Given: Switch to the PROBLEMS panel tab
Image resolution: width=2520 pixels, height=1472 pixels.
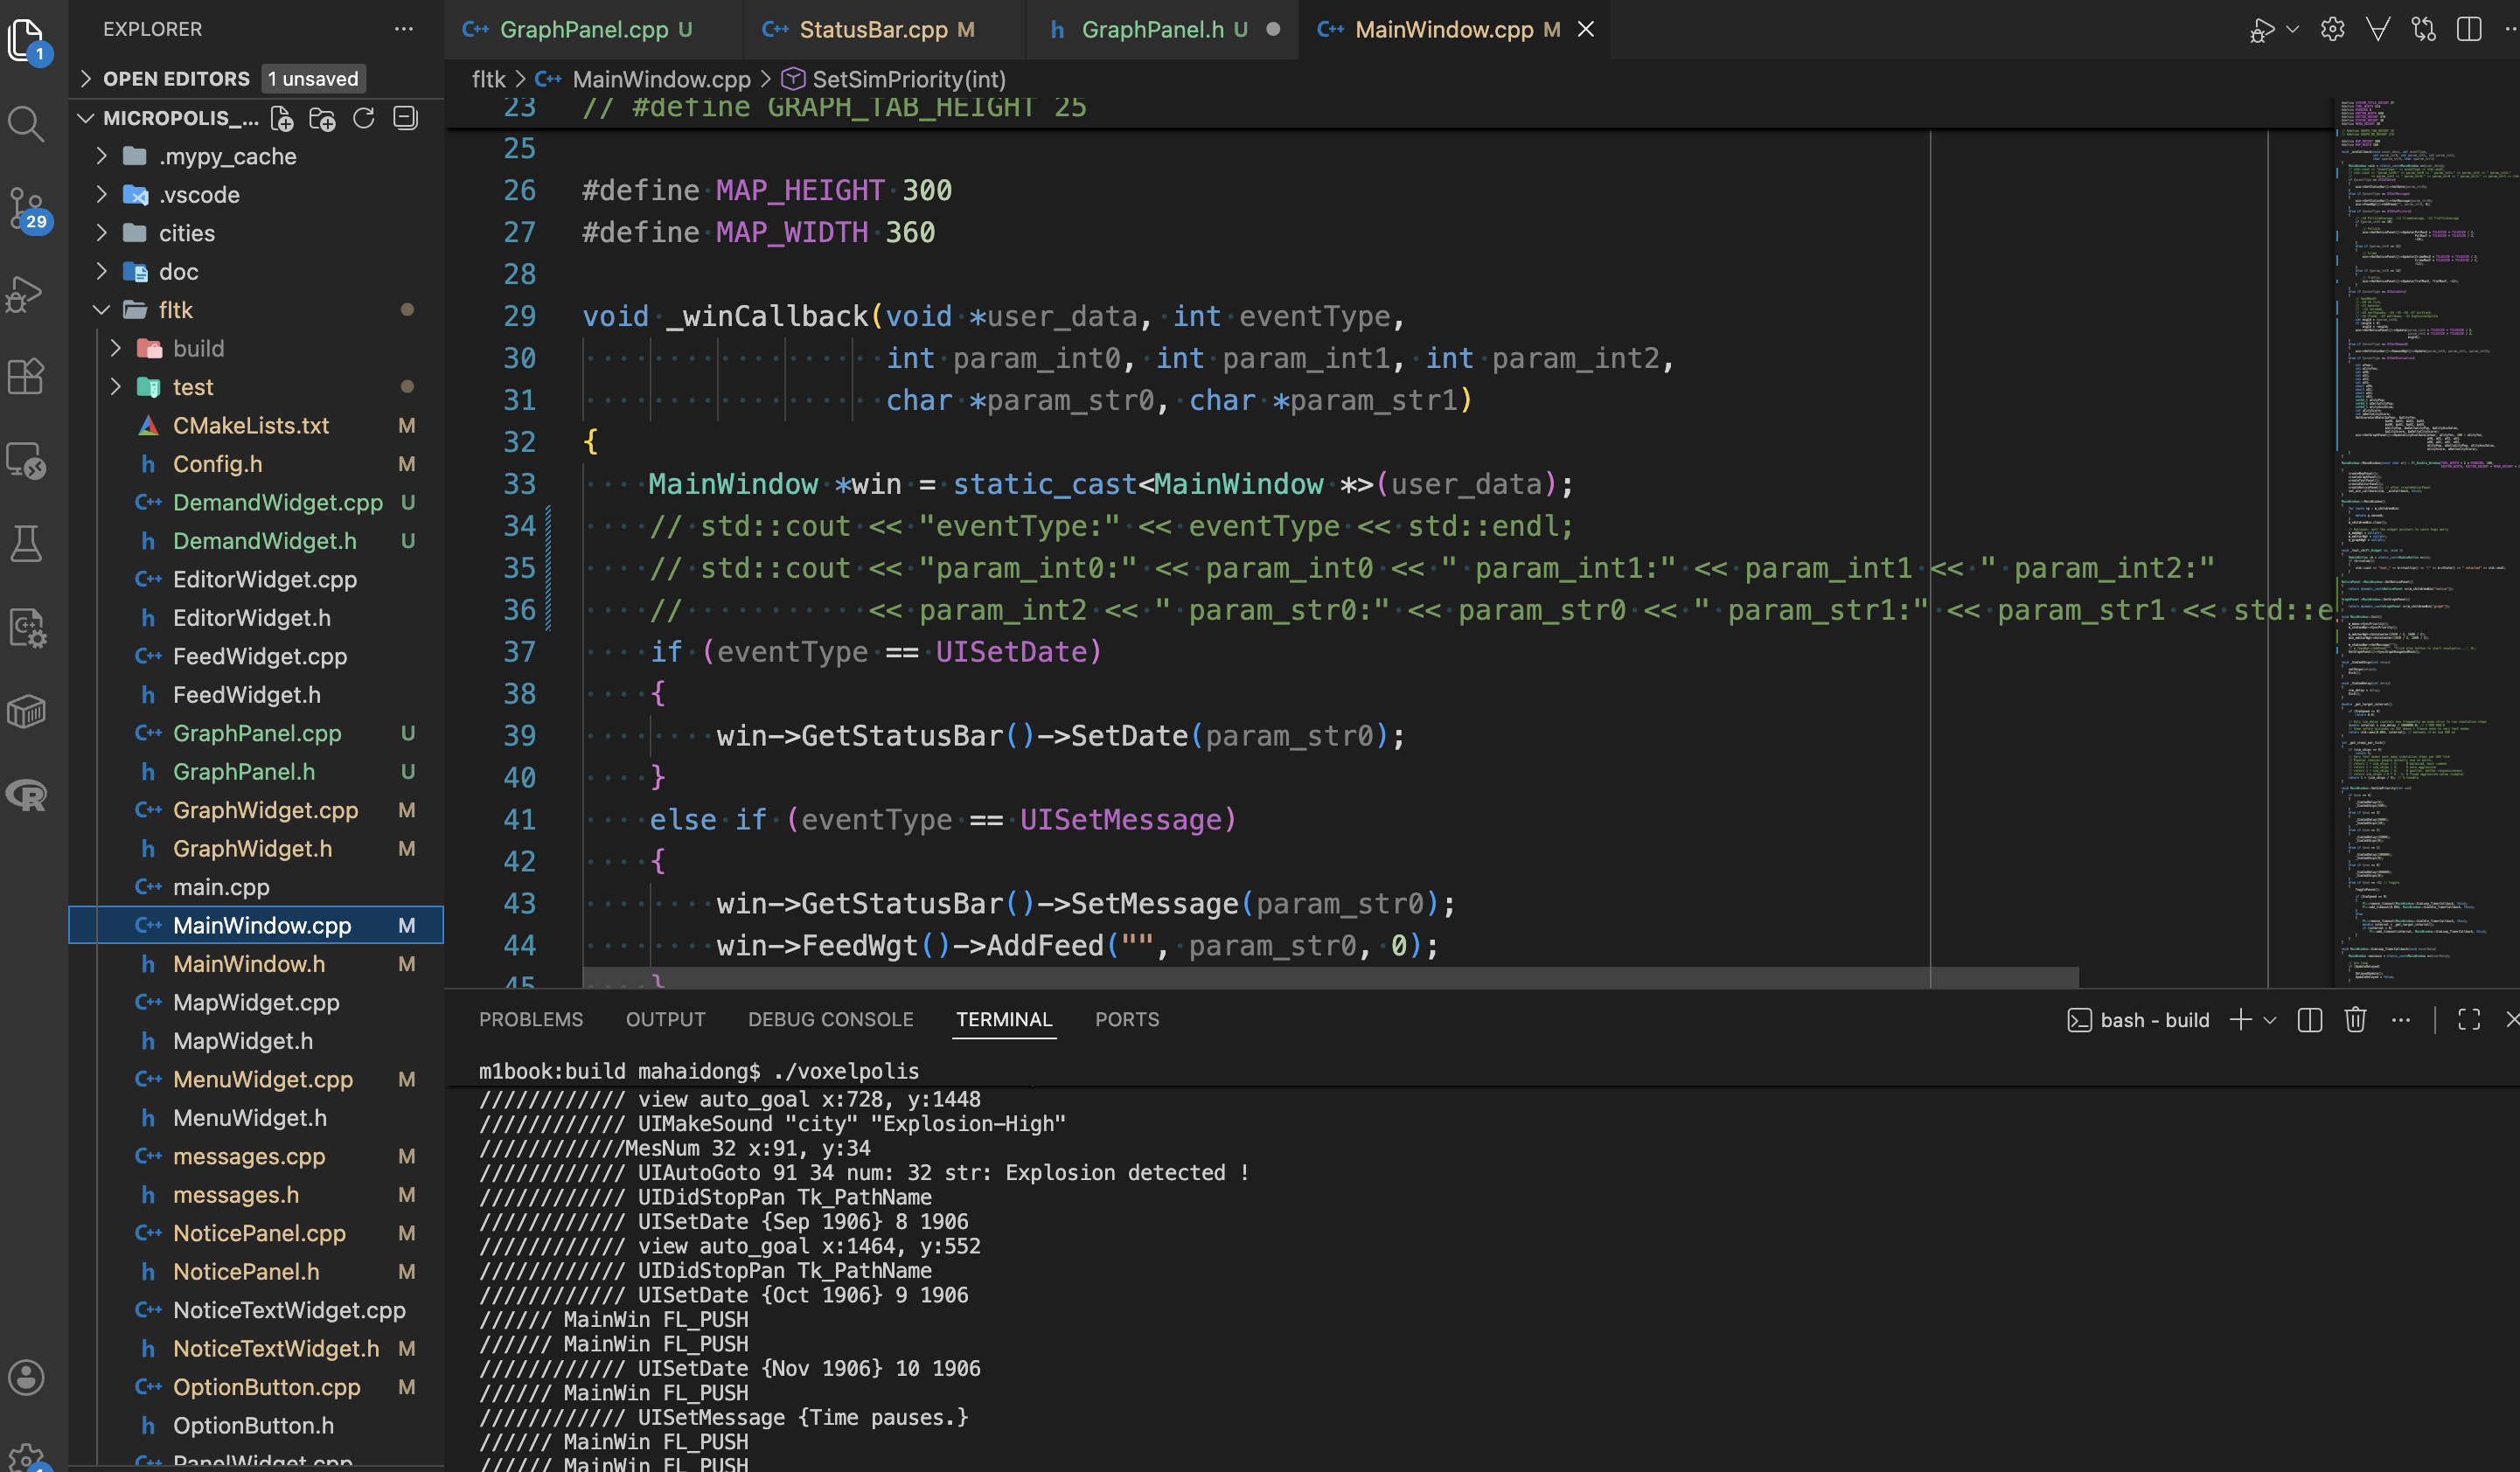Looking at the screenshot, I should point(530,1019).
